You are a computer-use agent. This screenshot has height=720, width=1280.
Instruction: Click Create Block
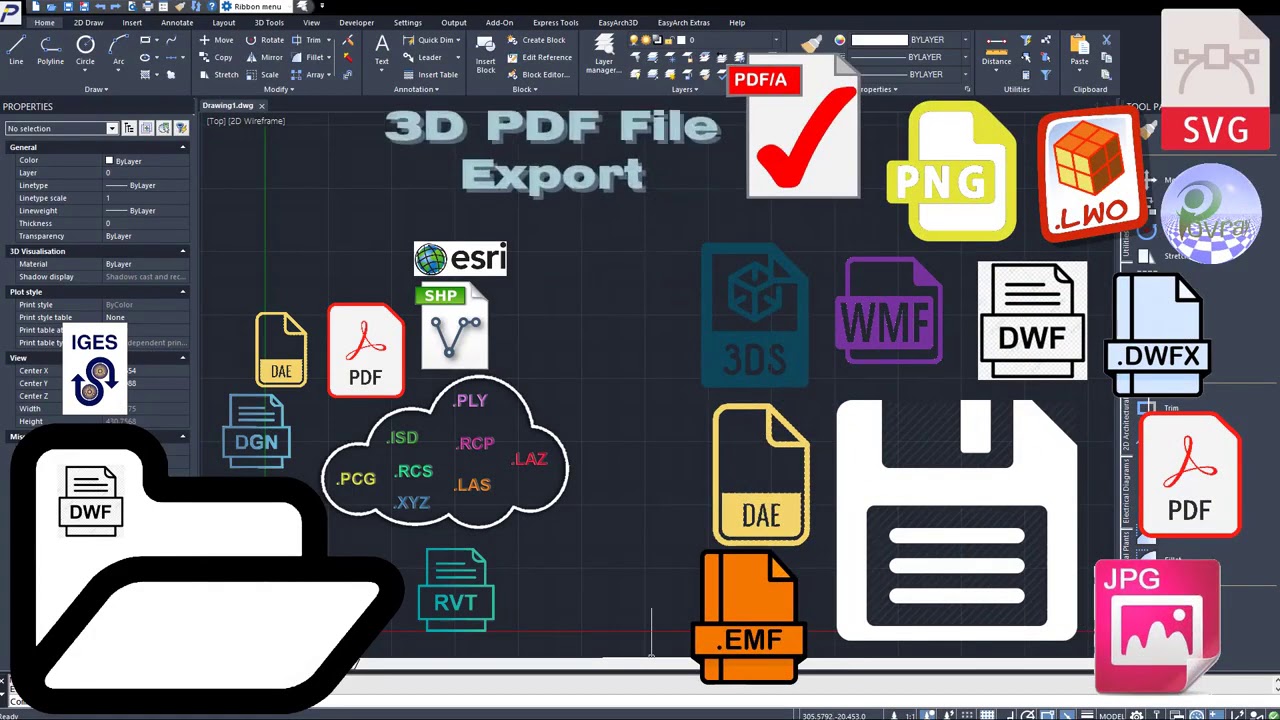click(536, 40)
